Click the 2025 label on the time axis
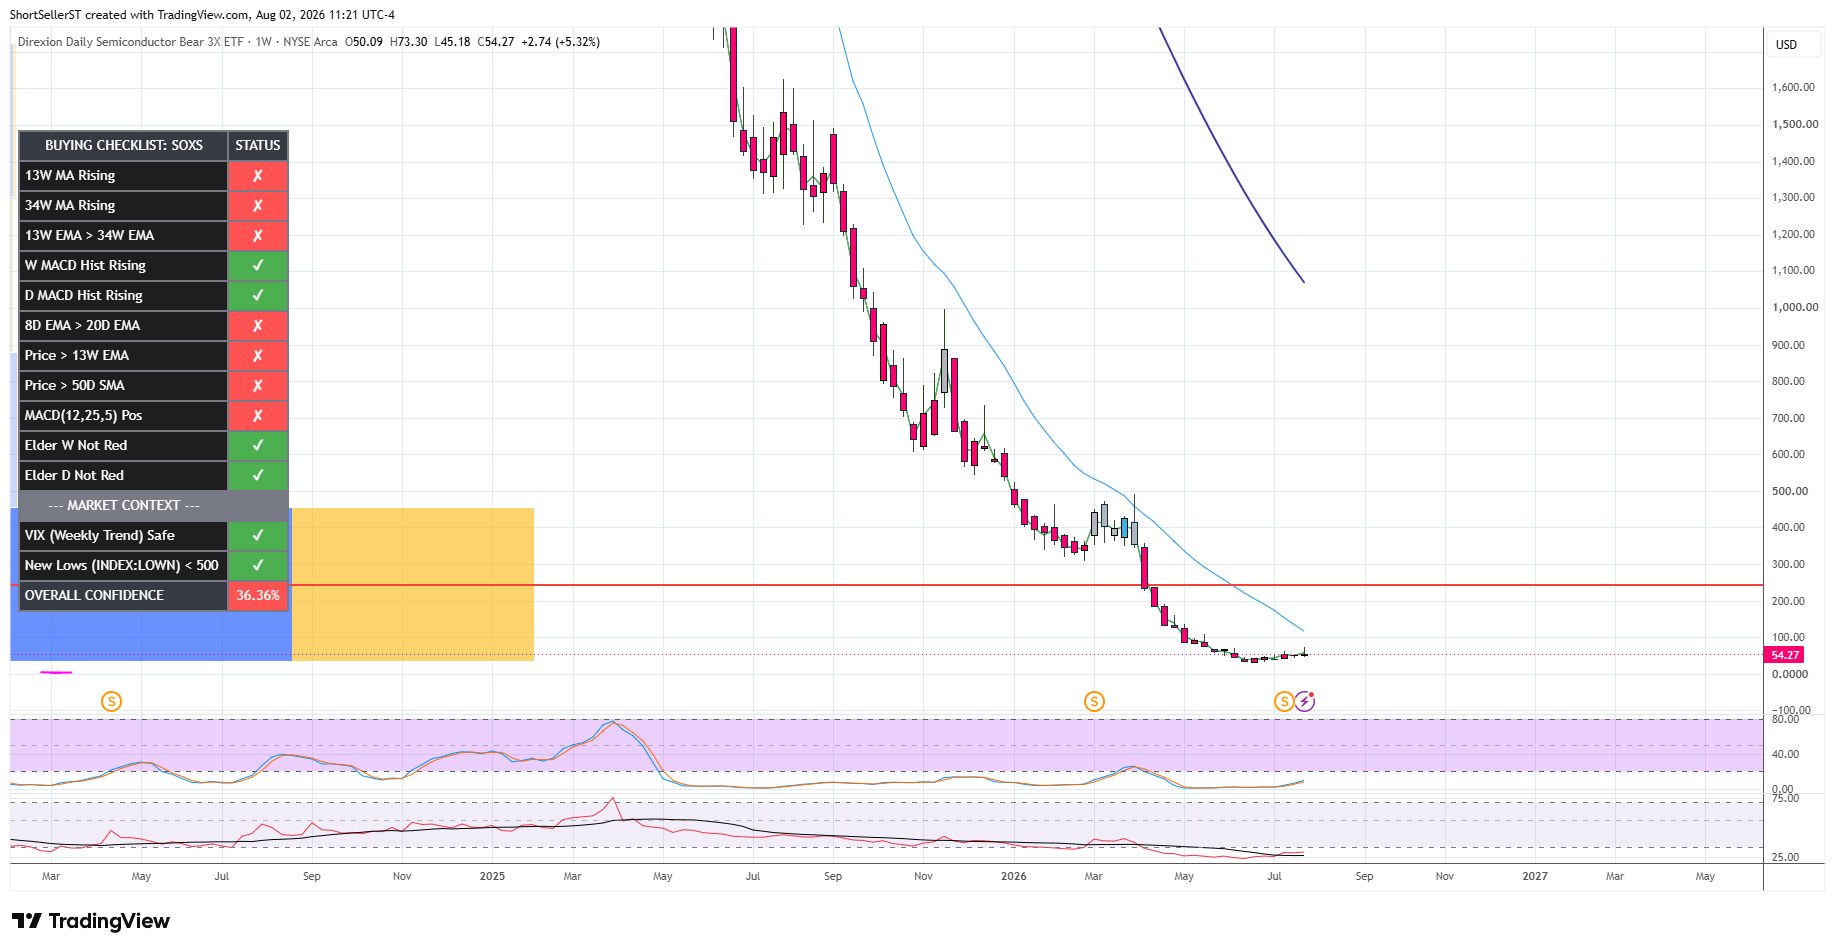Image resolution: width=1835 pixels, height=951 pixels. 492,876
